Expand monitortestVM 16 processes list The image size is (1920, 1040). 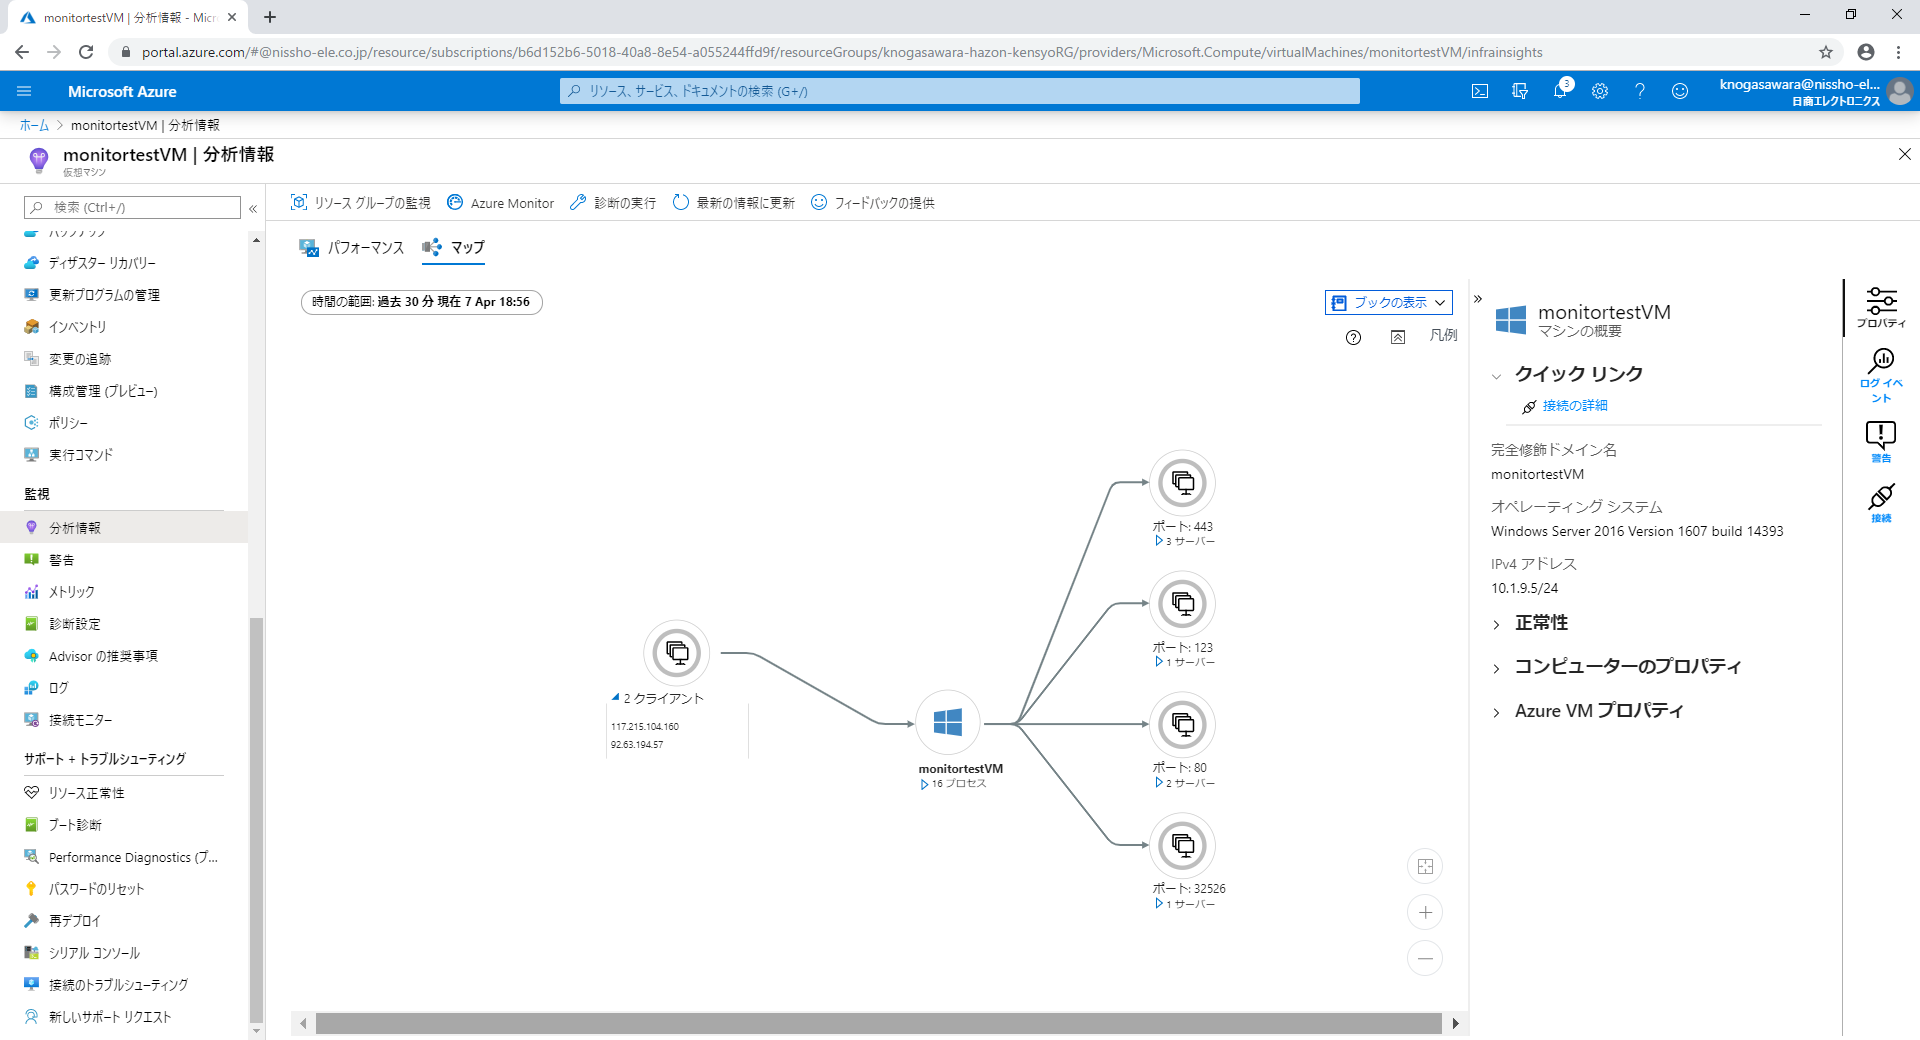925,784
